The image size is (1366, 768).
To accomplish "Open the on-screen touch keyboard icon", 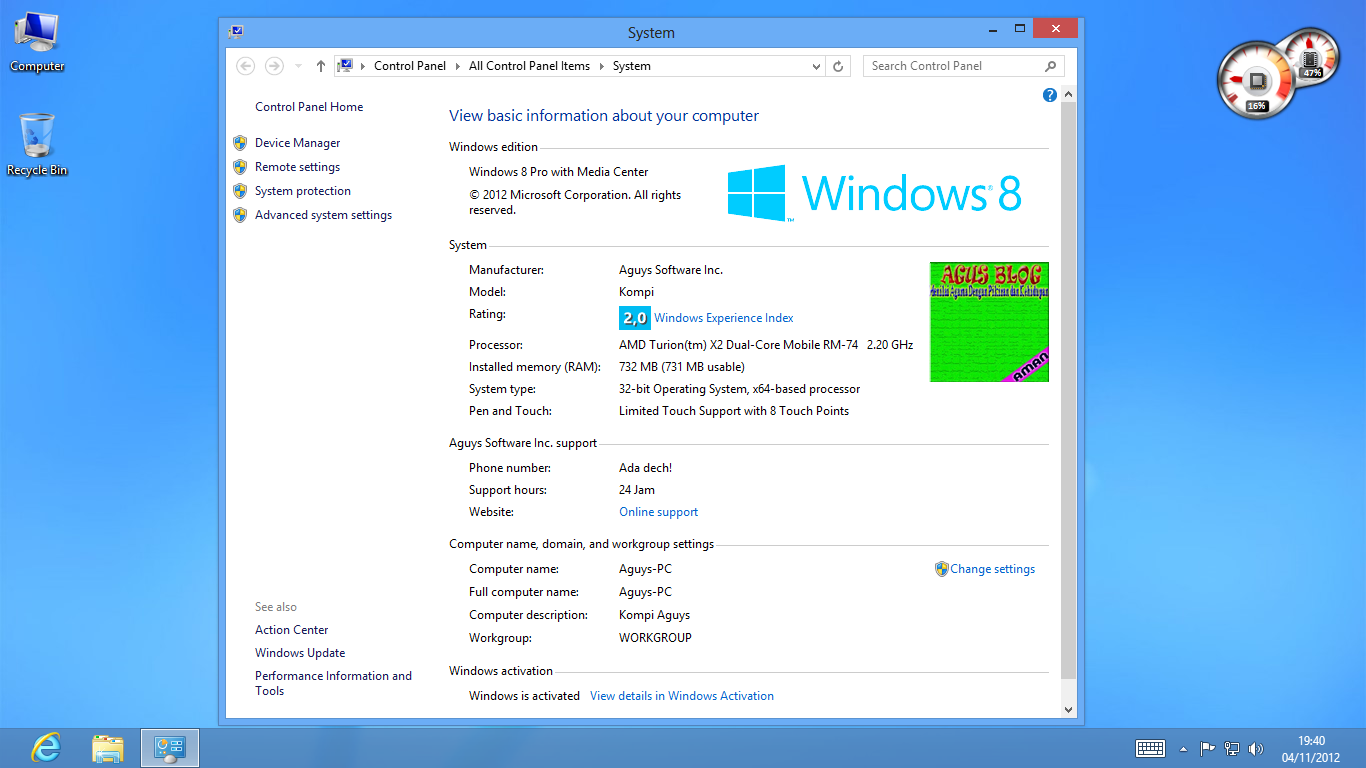I will 1150,748.
